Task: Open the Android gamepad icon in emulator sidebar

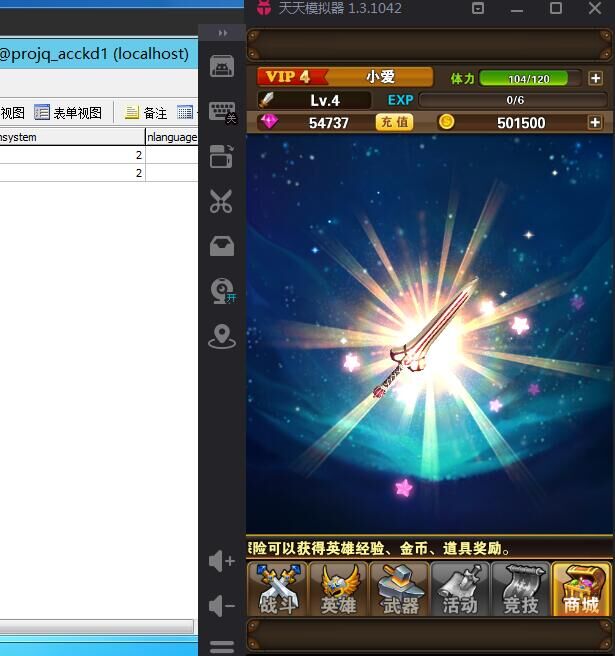Action: [x=221, y=67]
